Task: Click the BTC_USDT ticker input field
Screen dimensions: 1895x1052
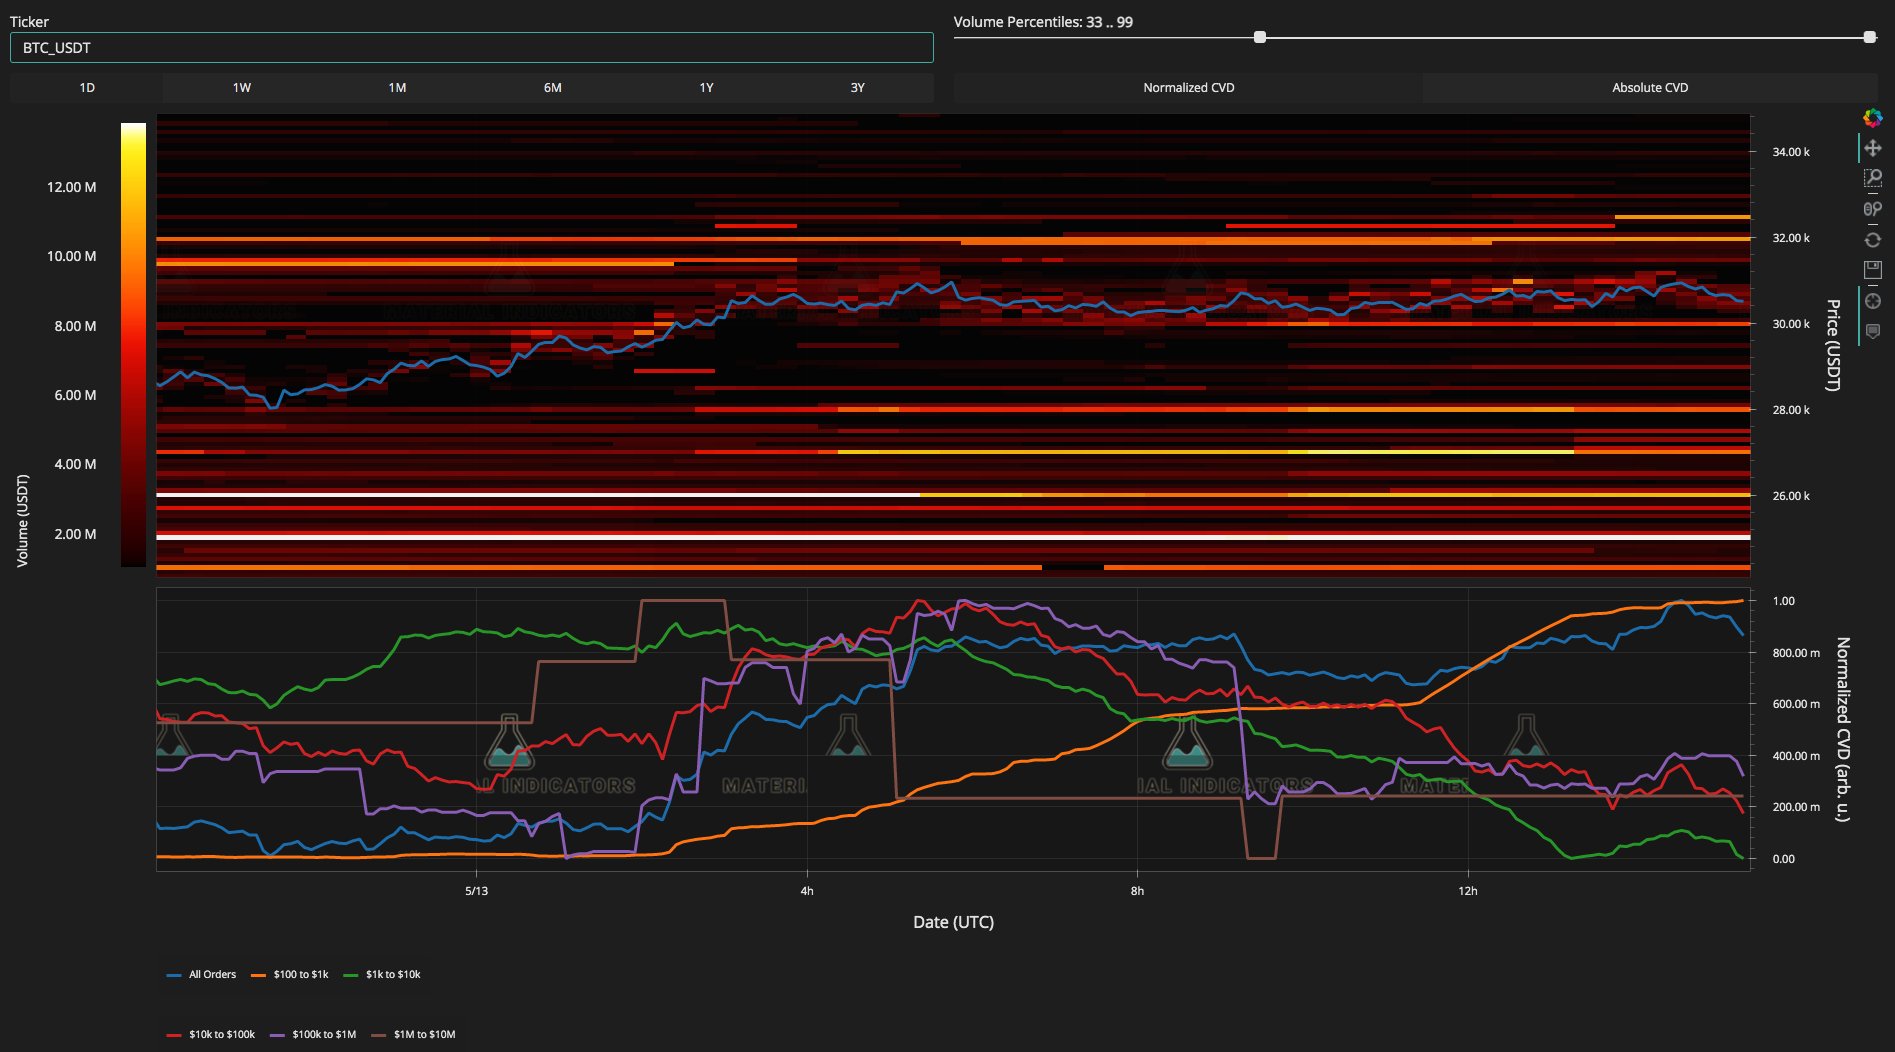Action: [x=472, y=48]
